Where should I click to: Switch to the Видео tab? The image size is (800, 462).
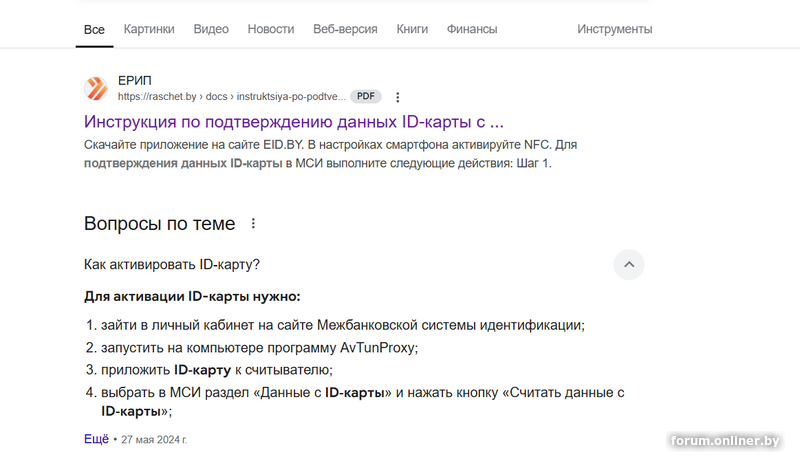coord(211,29)
